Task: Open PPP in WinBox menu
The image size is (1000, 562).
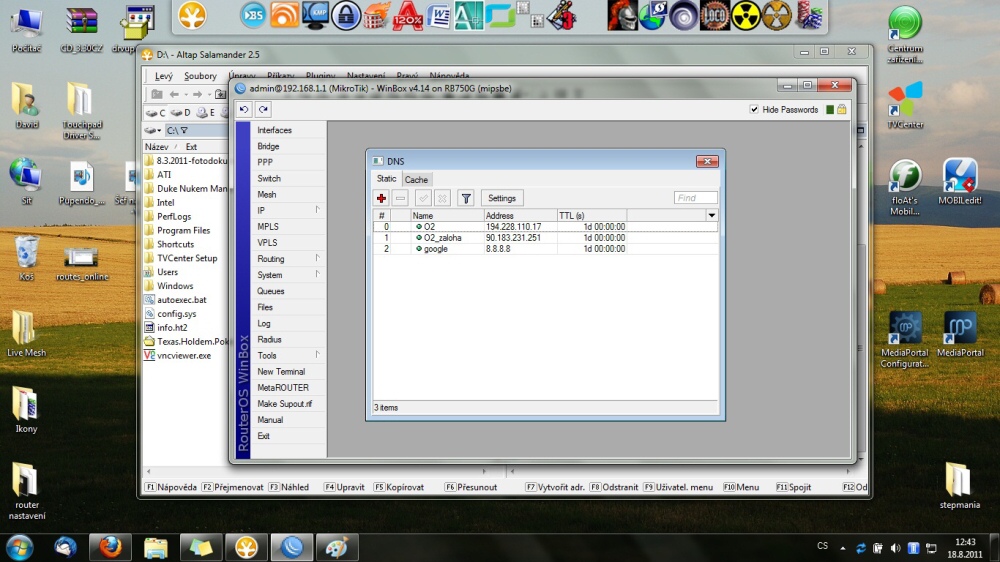Action: click(265, 162)
